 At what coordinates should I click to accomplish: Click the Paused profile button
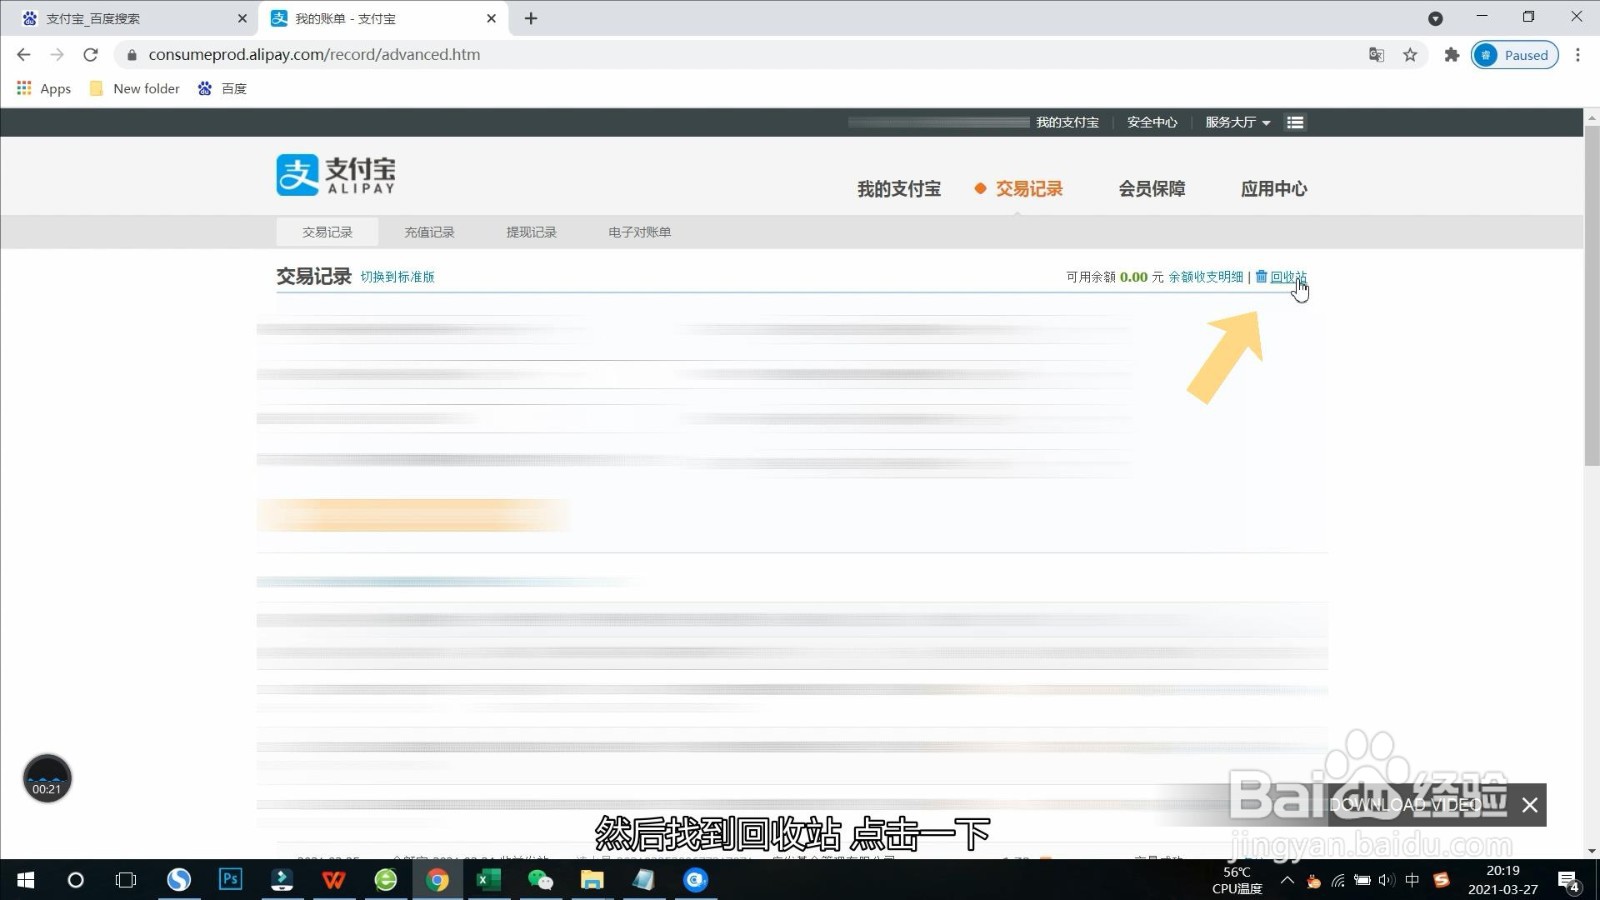[1514, 55]
